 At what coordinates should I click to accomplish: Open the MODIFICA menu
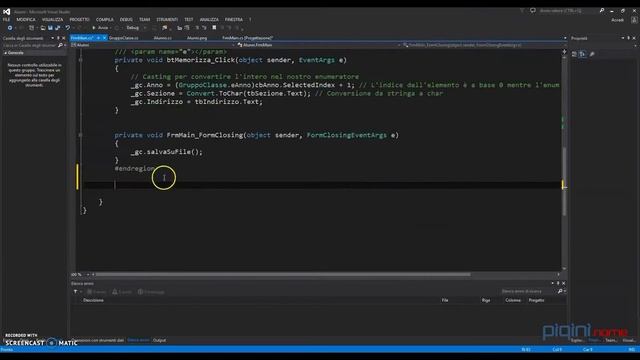tap(26, 20)
